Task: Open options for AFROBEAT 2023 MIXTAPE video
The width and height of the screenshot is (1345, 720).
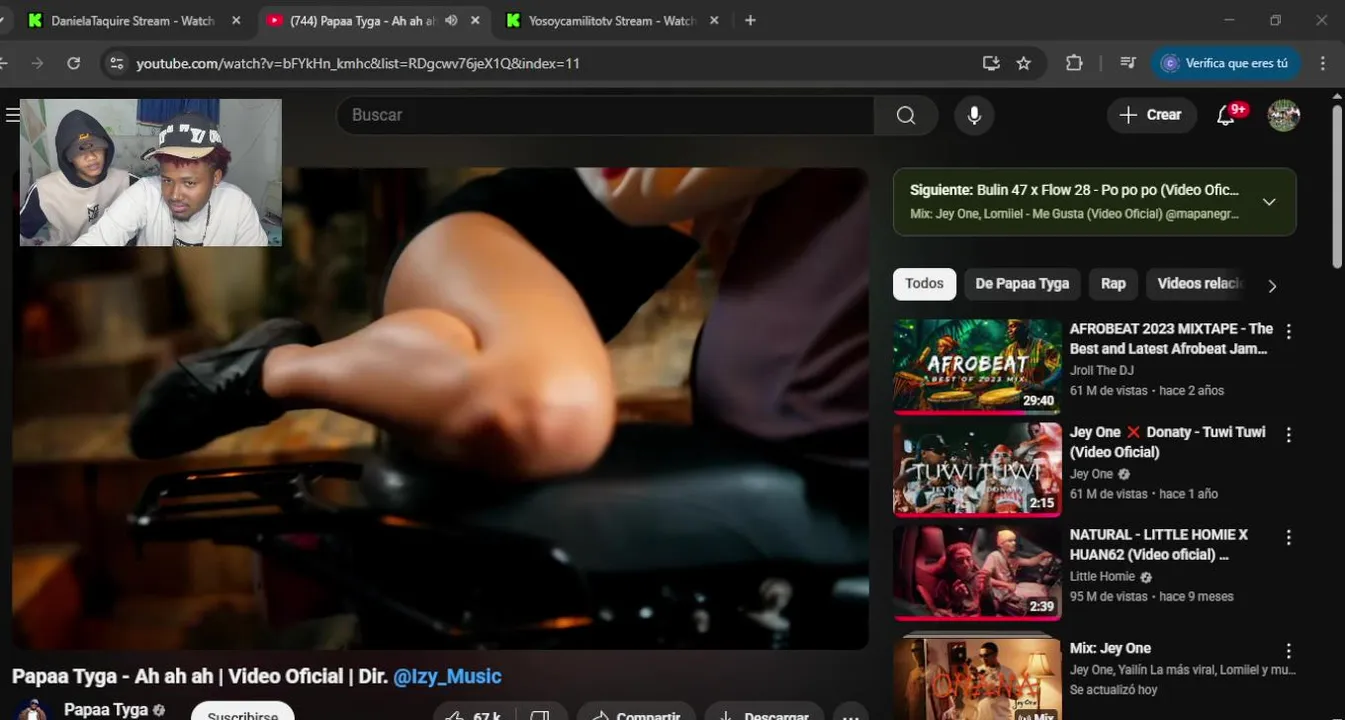Action: click(x=1289, y=331)
